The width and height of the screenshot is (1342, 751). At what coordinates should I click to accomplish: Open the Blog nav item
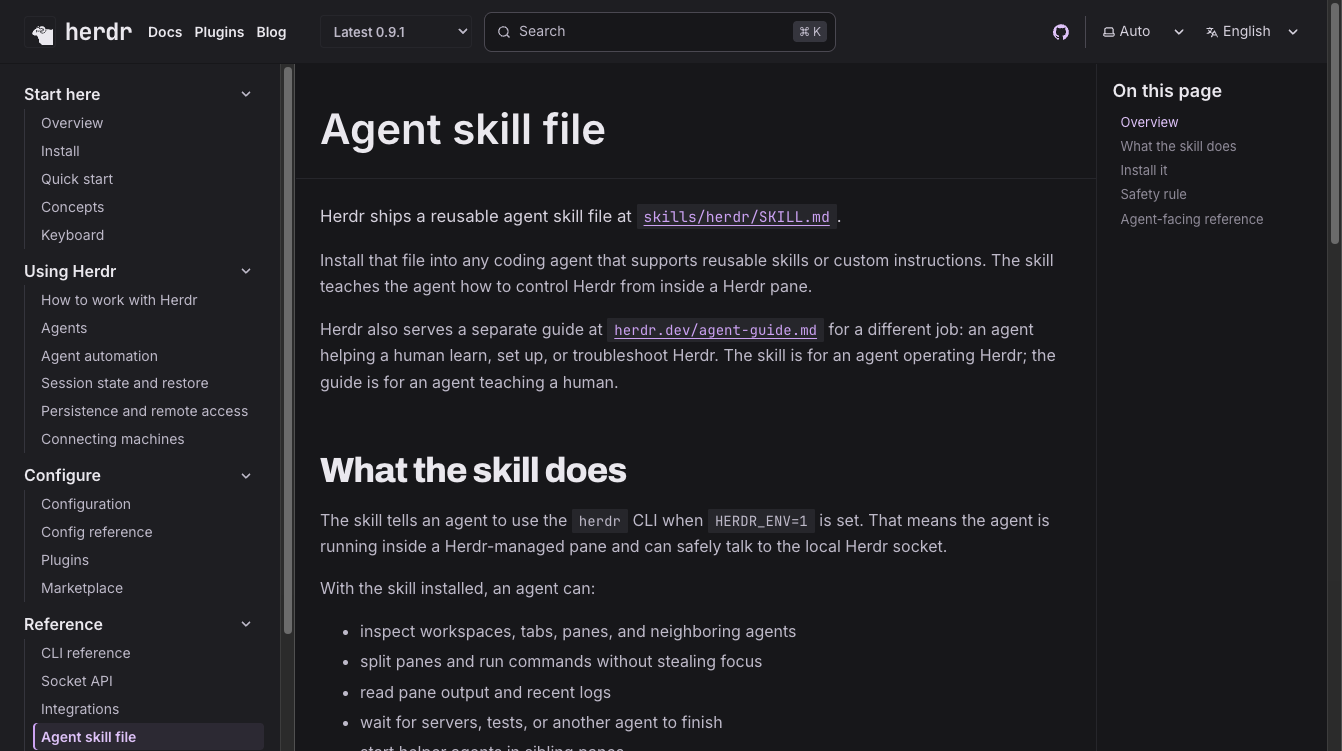tap(271, 32)
